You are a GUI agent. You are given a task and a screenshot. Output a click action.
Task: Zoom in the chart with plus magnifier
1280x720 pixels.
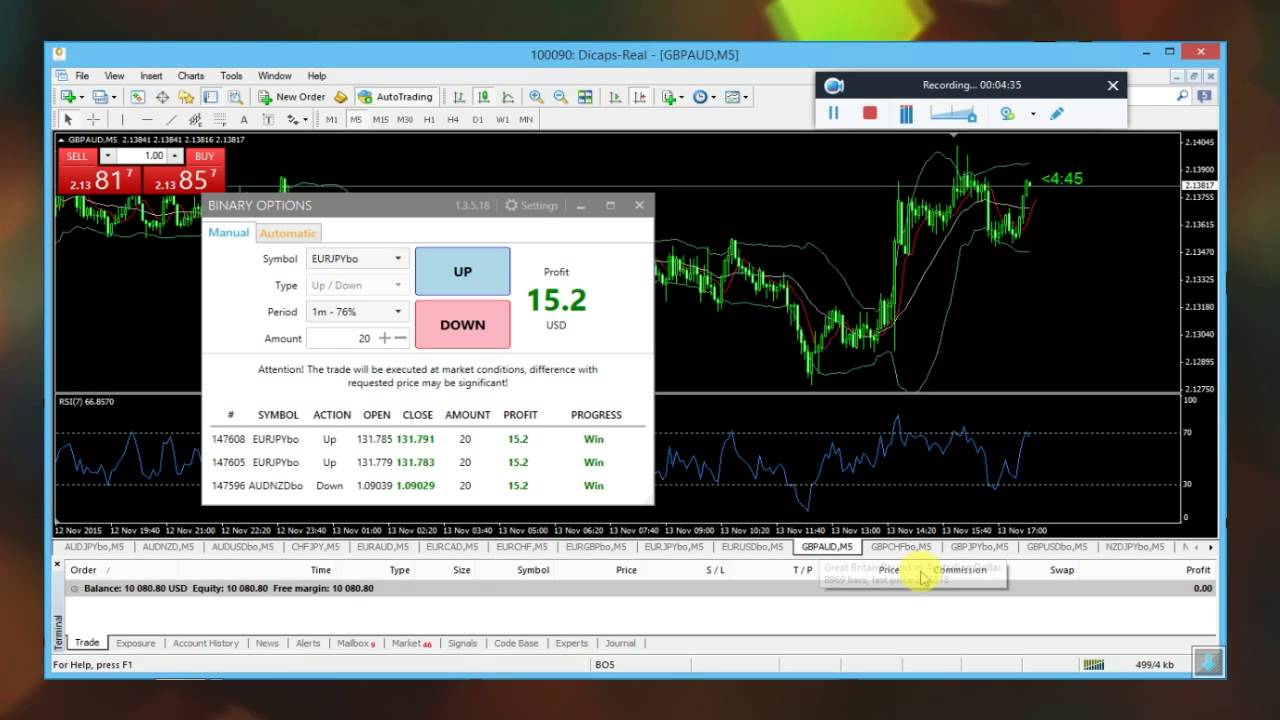[x=536, y=97]
